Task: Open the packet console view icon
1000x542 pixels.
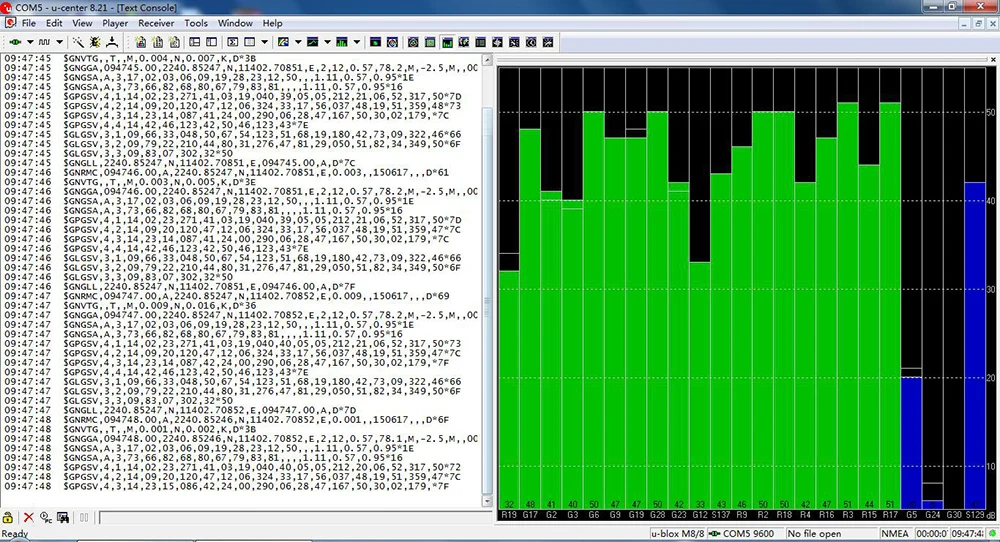Action: point(195,42)
